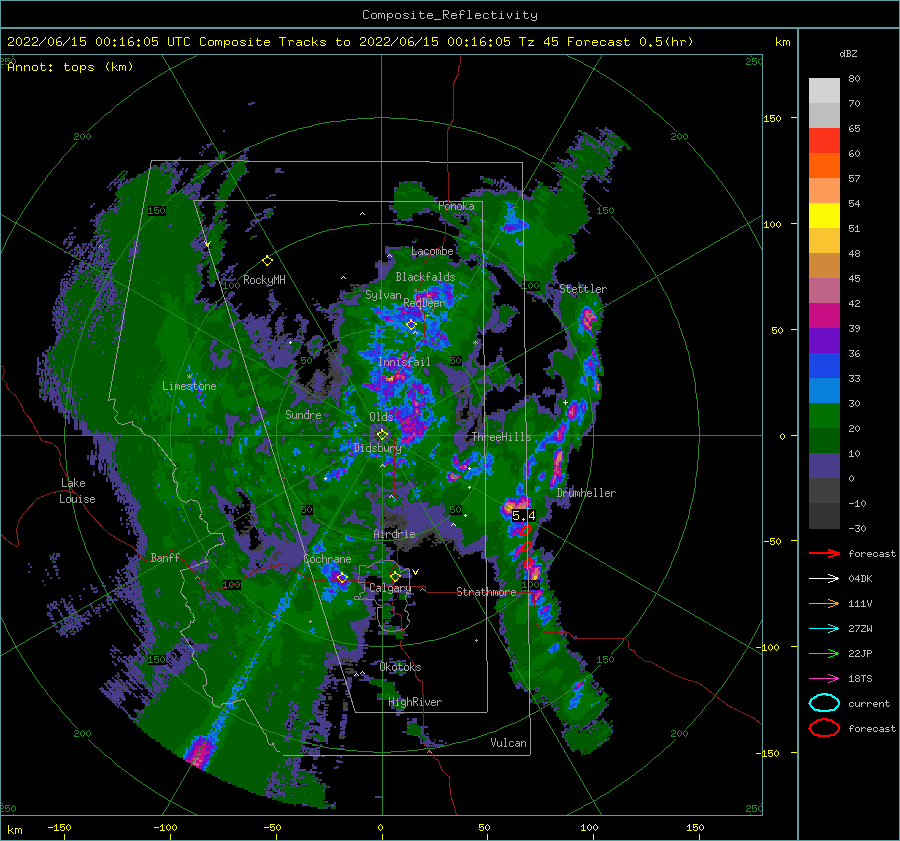Select the Ponoka city label

pyautogui.click(x=456, y=206)
